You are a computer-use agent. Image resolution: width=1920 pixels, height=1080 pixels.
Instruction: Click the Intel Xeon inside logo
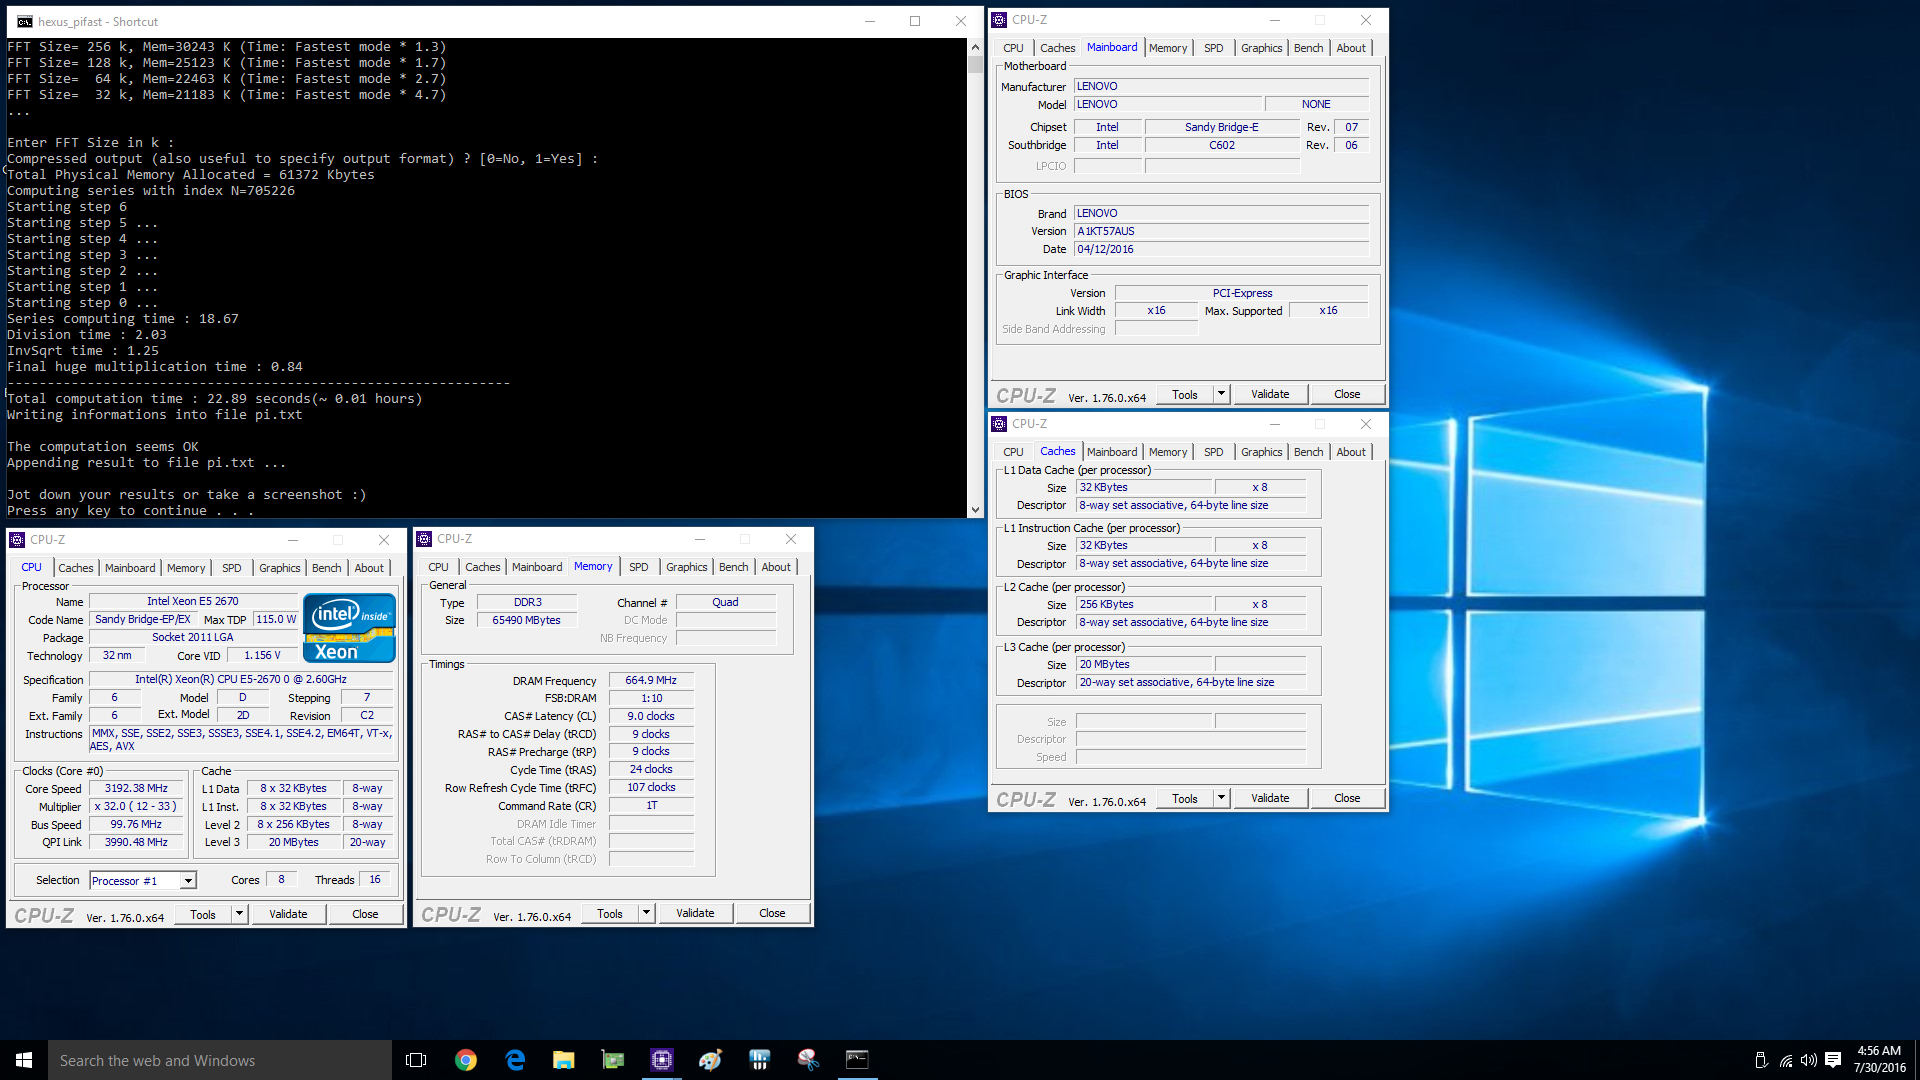pyautogui.click(x=350, y=628)
